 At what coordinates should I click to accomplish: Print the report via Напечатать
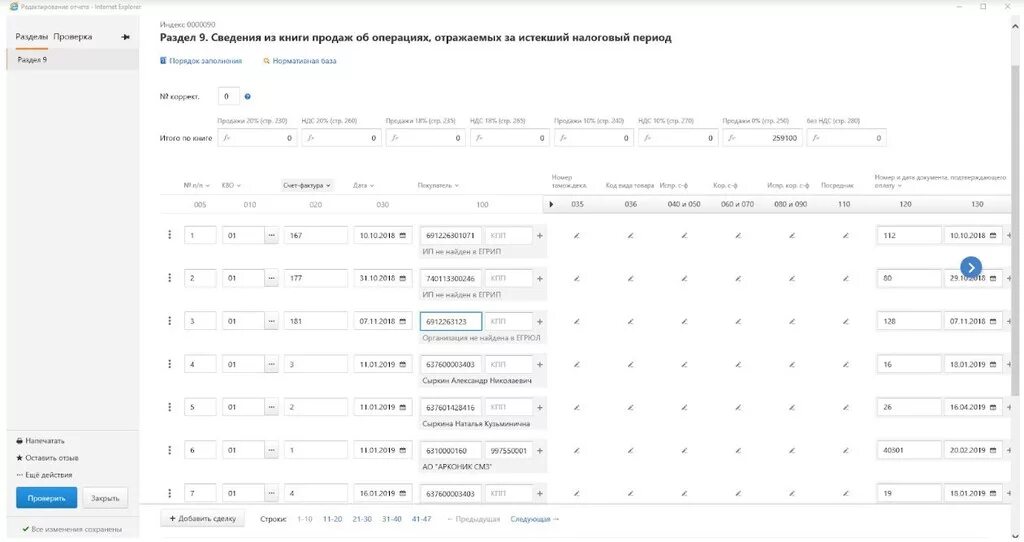point(45,441)
